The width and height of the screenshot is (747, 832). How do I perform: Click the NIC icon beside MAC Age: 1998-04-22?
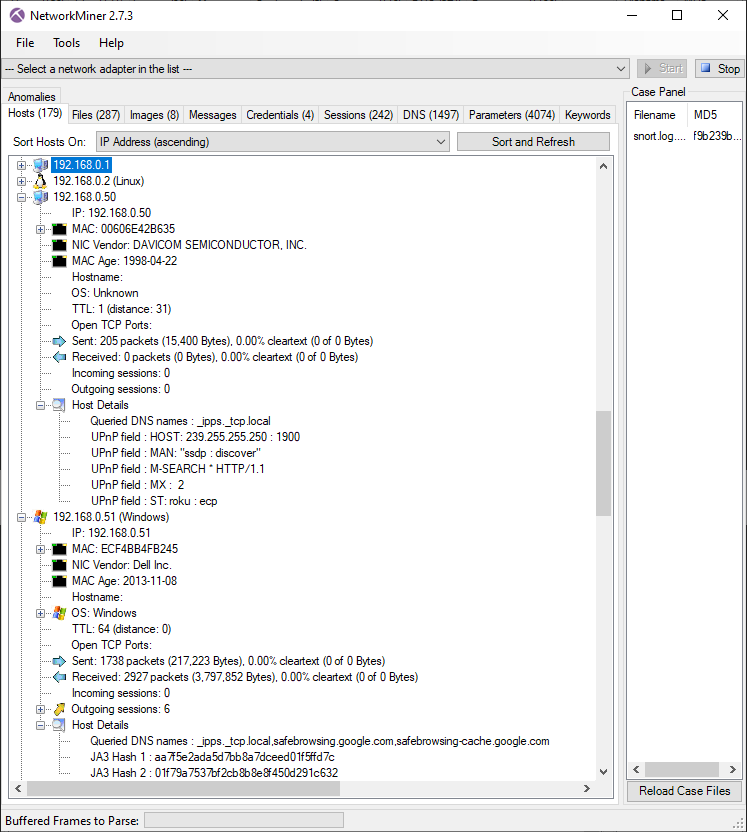point(59,261)
